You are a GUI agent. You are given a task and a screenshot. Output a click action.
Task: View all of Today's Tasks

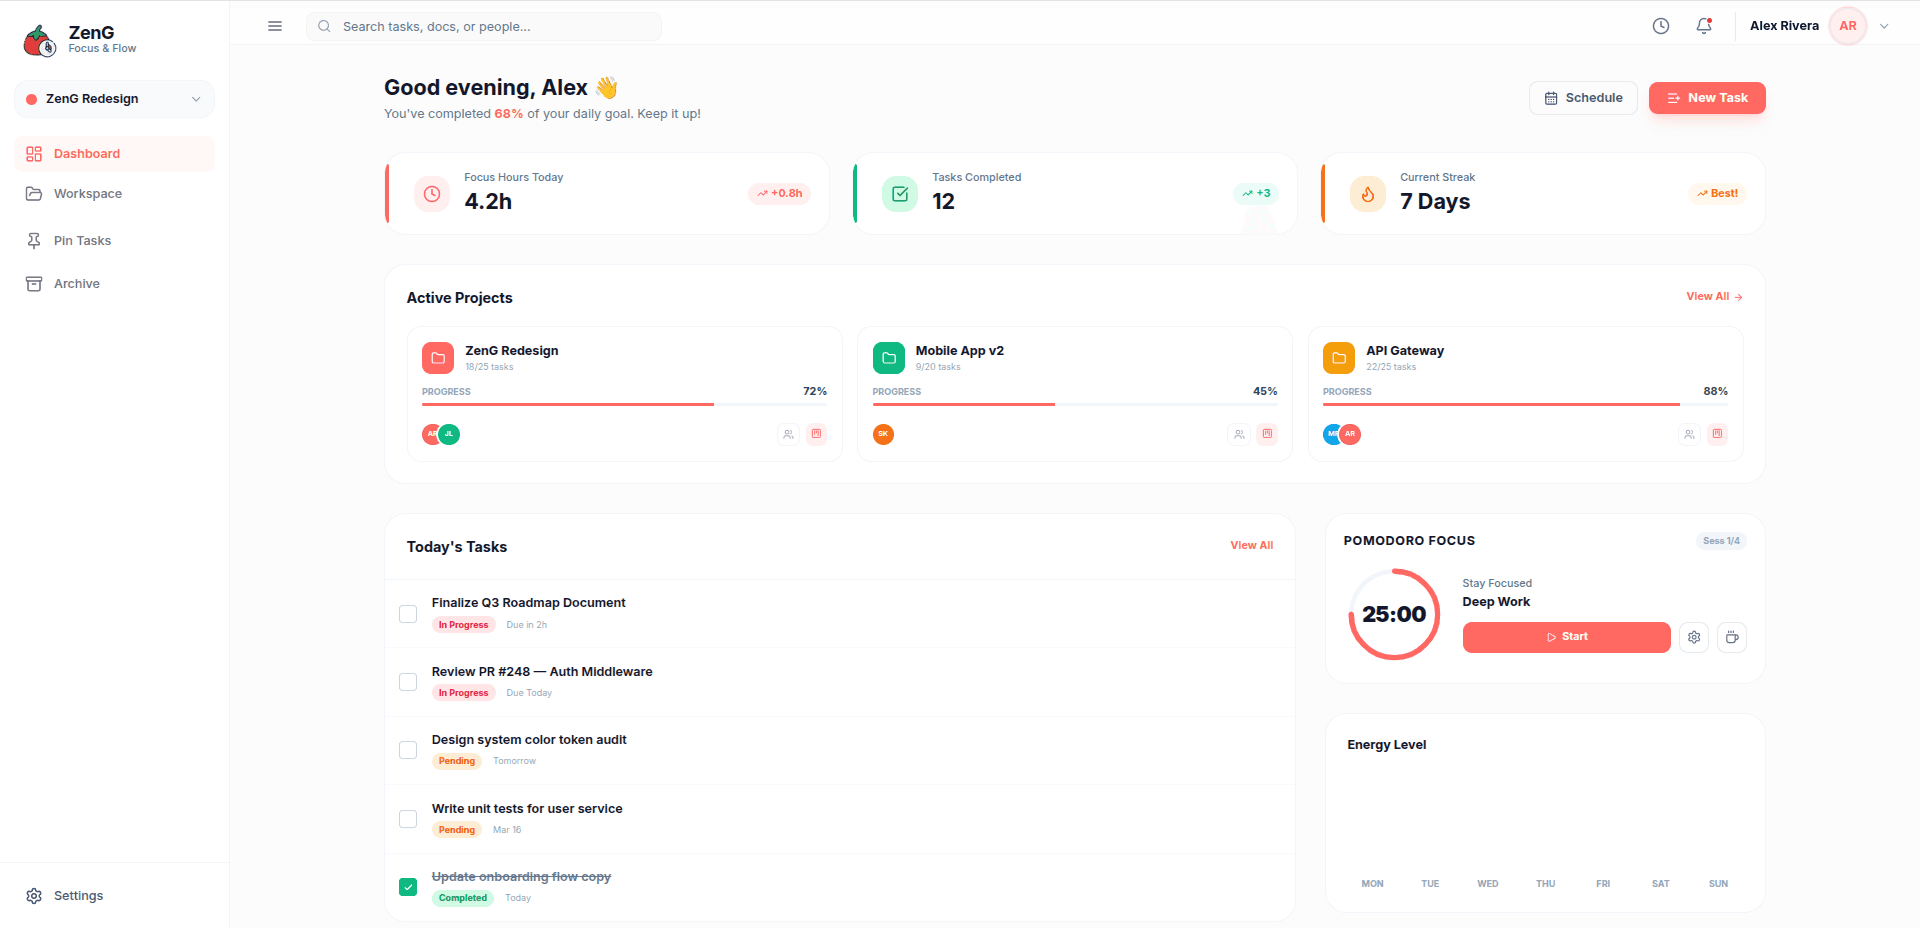(1251, 545)
